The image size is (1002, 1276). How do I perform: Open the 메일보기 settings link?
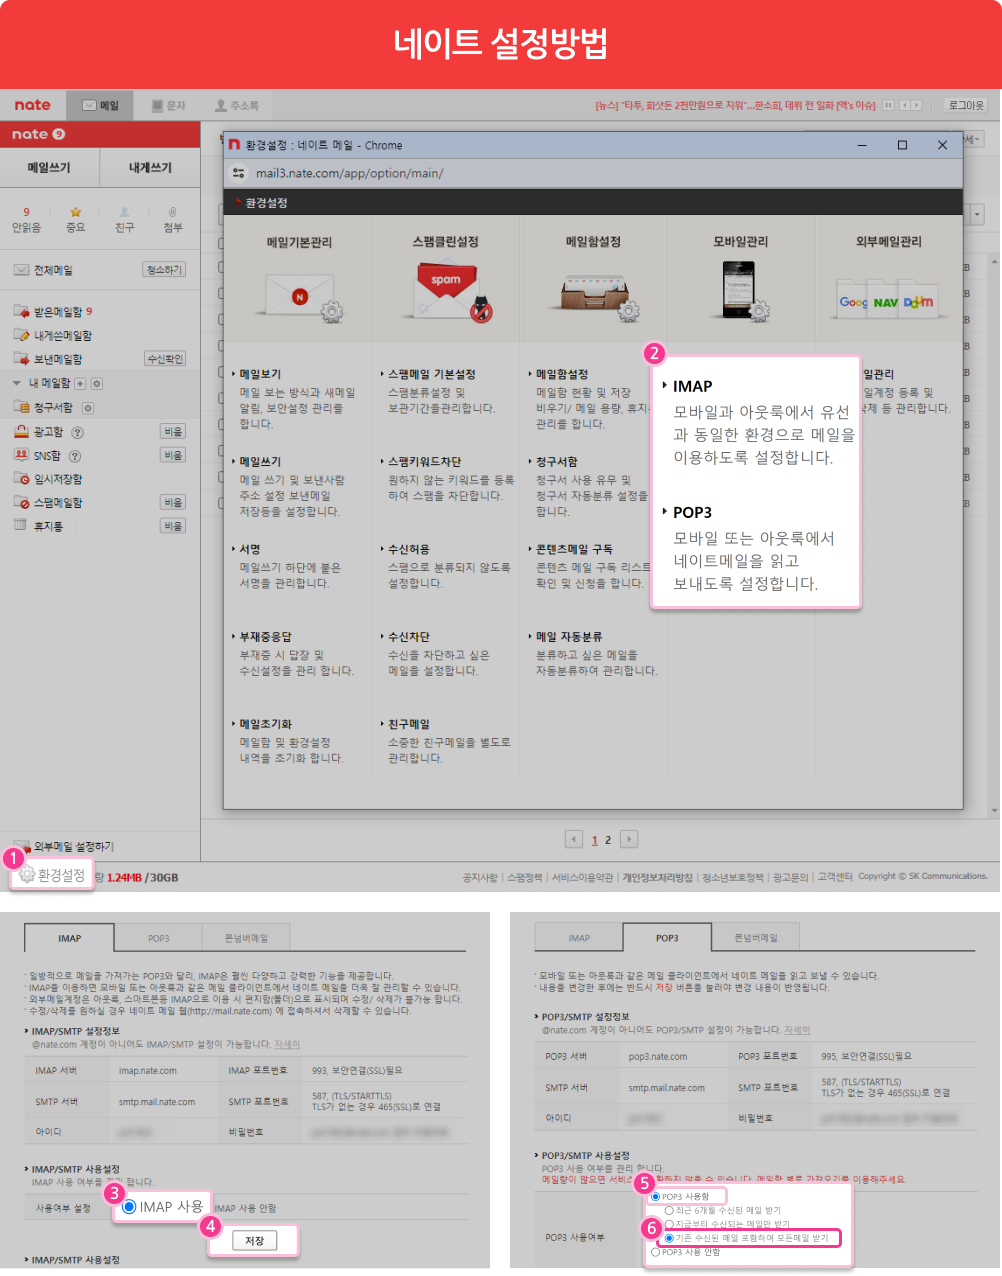(x=260, y=374)
